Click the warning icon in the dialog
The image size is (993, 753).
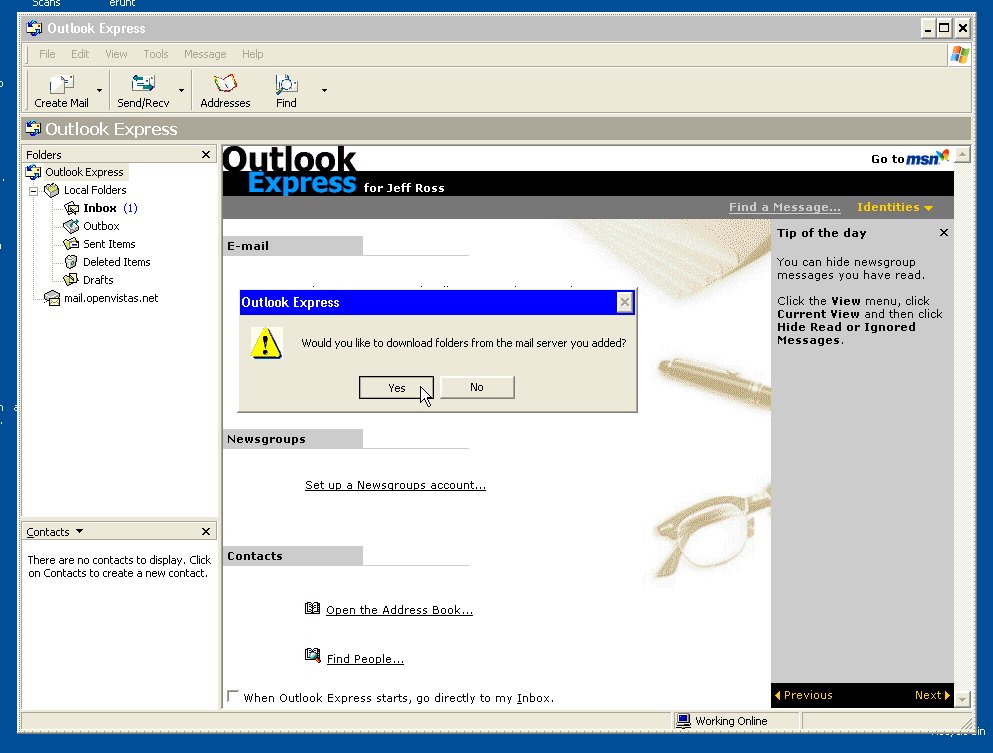tap(266, 343)
